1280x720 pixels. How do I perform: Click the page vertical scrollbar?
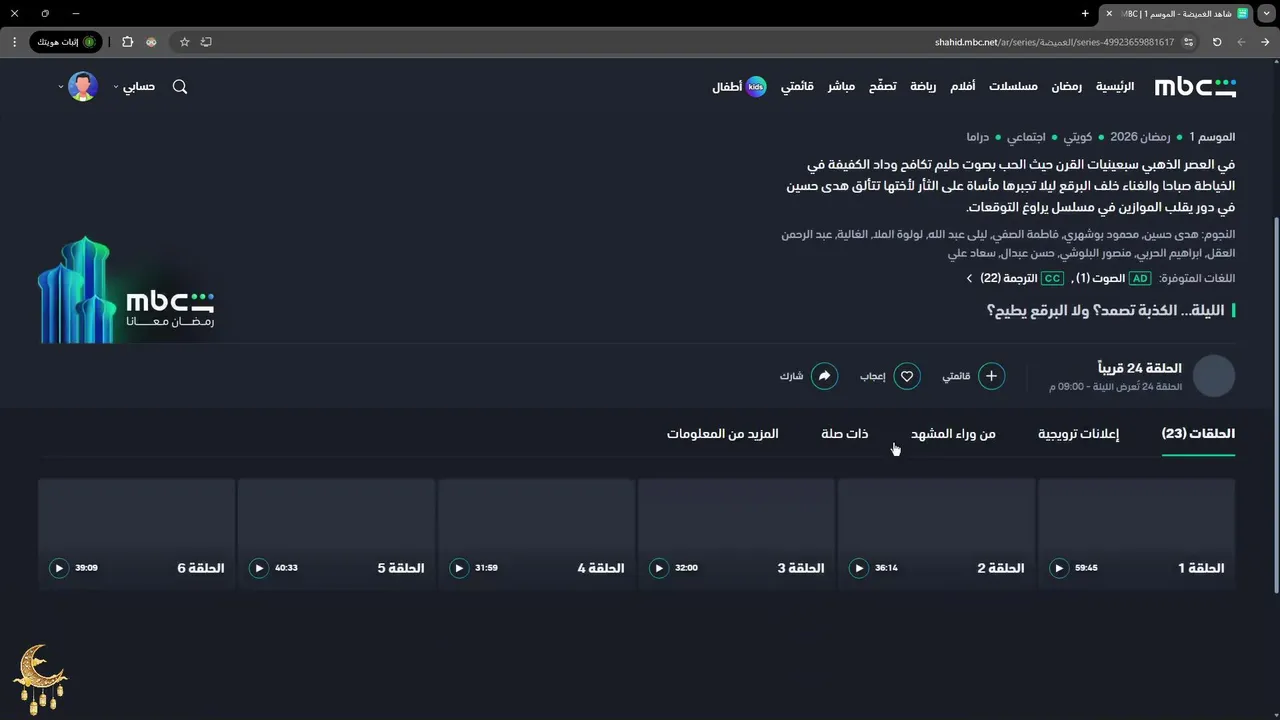click(x=1275, y=405)
